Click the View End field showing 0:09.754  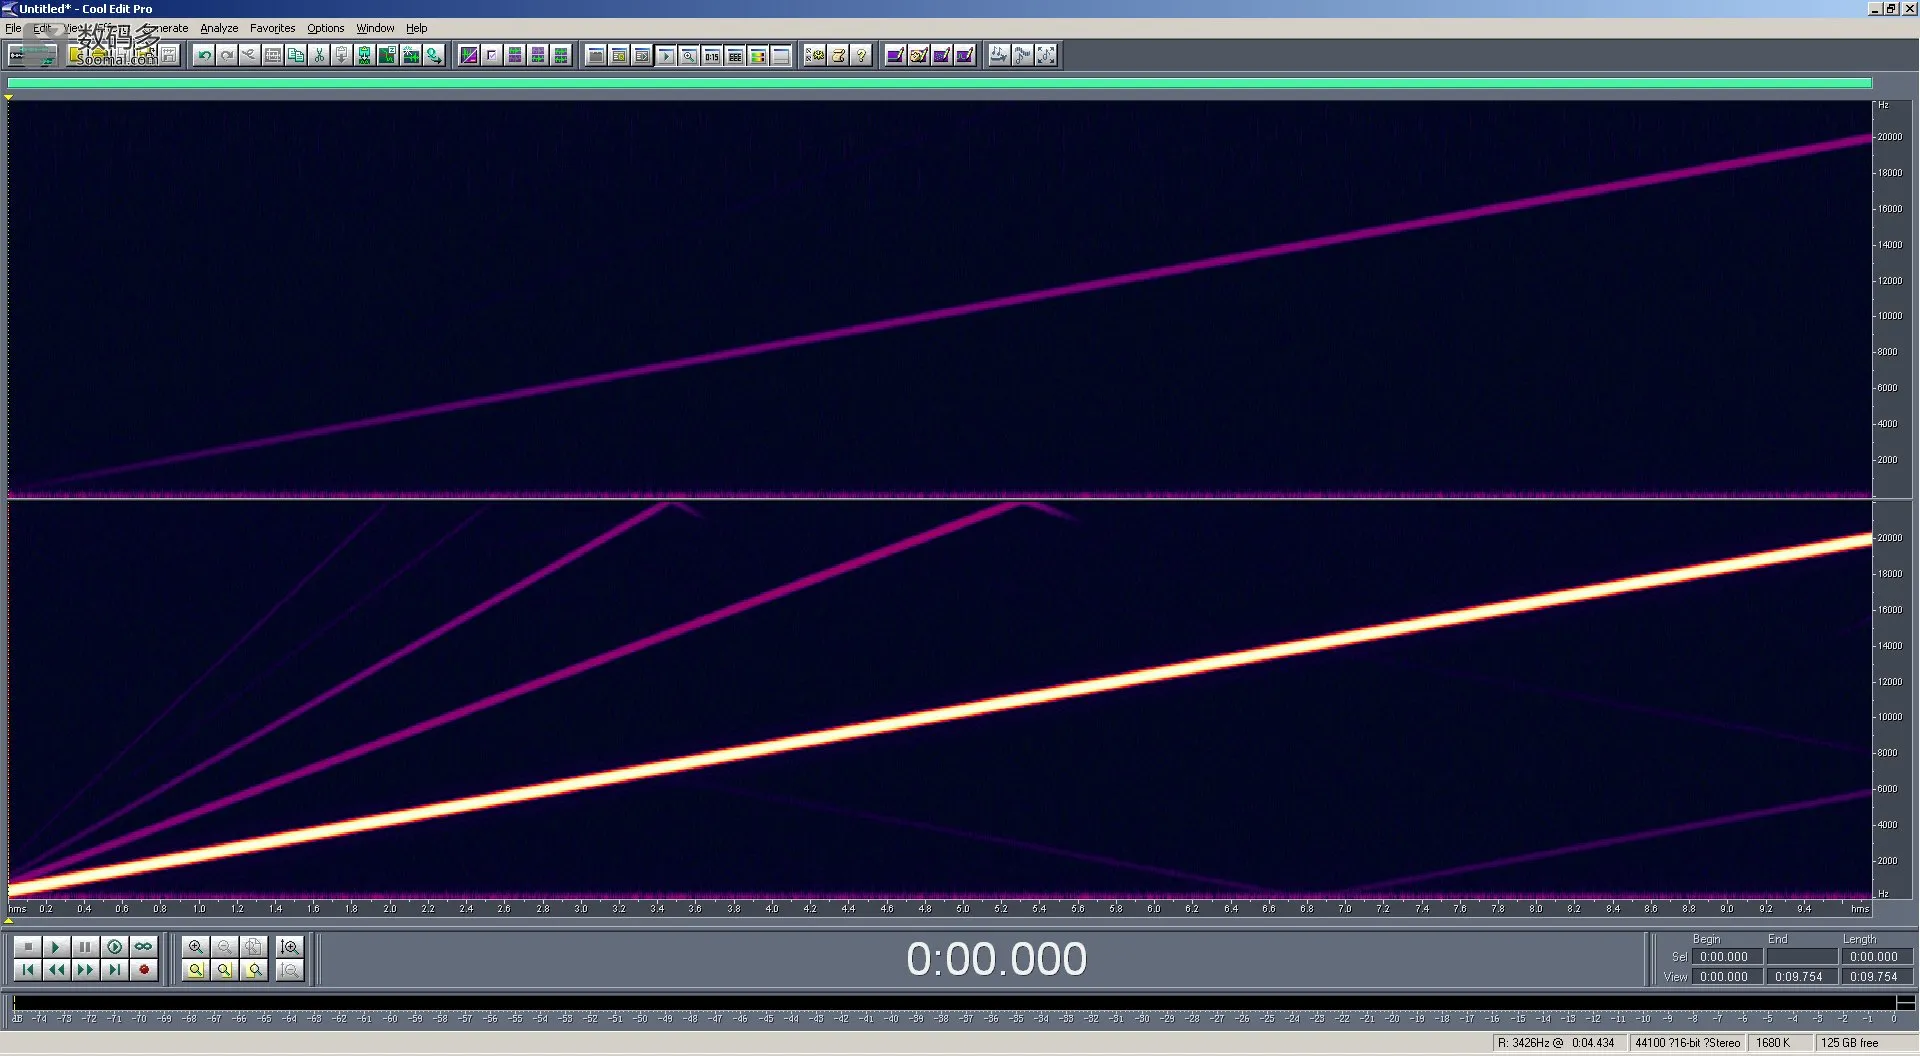[x=1802, y=977]
